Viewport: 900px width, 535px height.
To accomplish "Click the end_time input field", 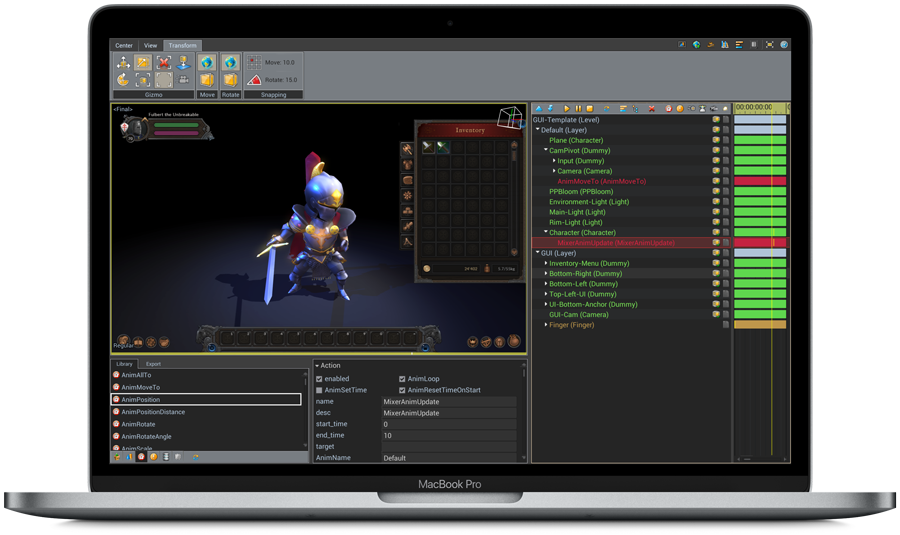I will [449, 436].
